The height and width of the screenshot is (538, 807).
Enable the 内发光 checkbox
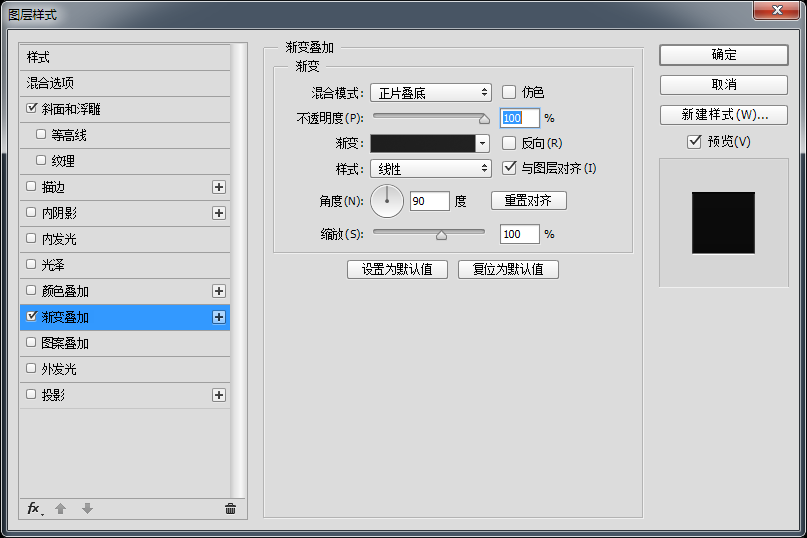[31, 238]
